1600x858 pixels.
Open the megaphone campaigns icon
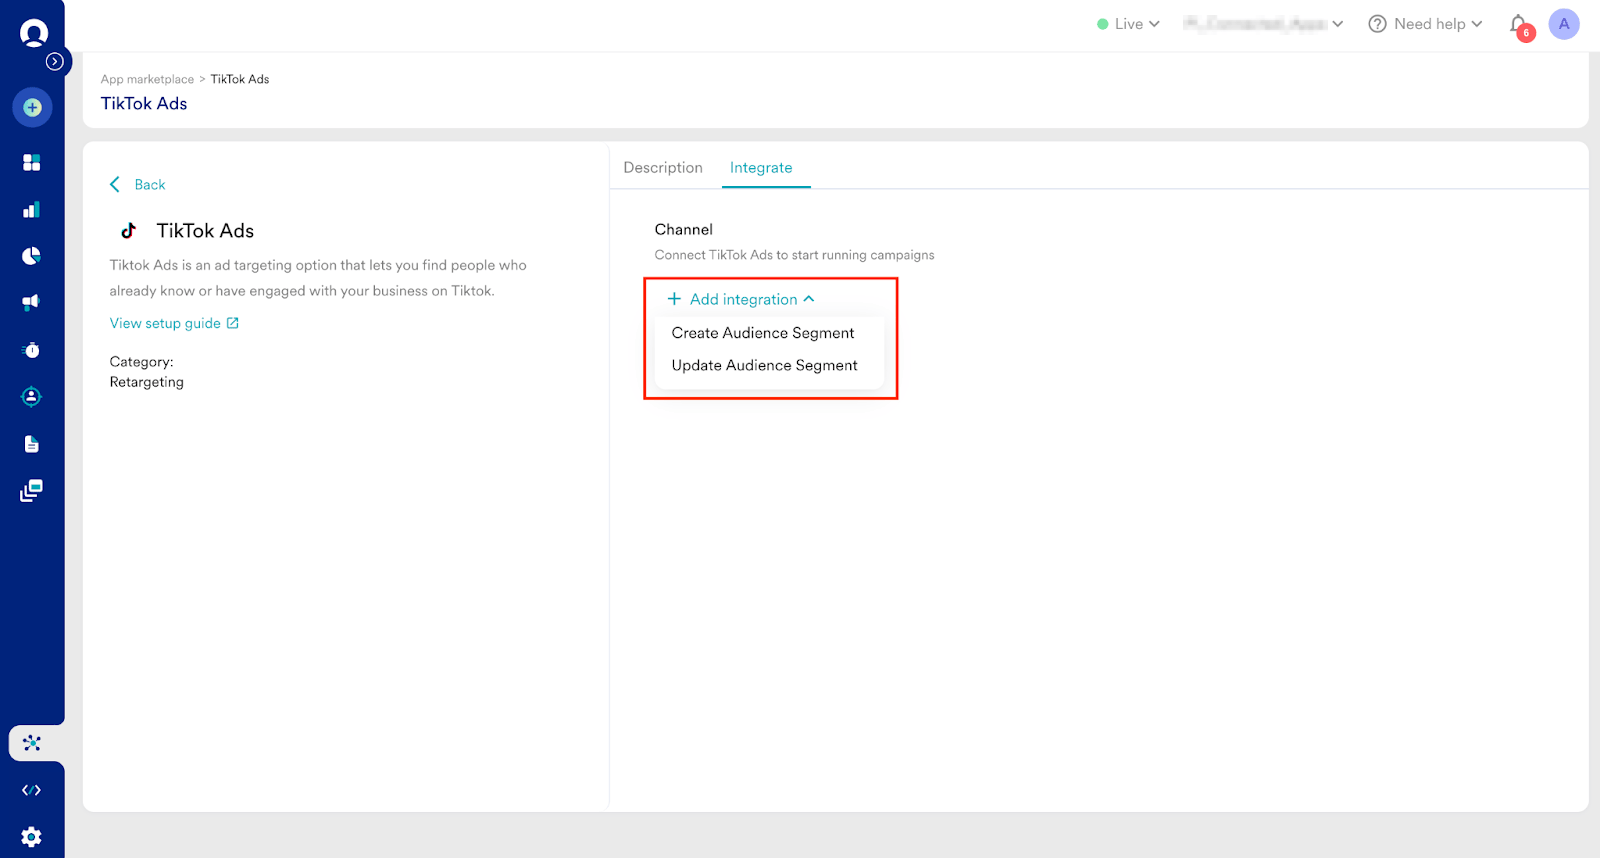32,302
